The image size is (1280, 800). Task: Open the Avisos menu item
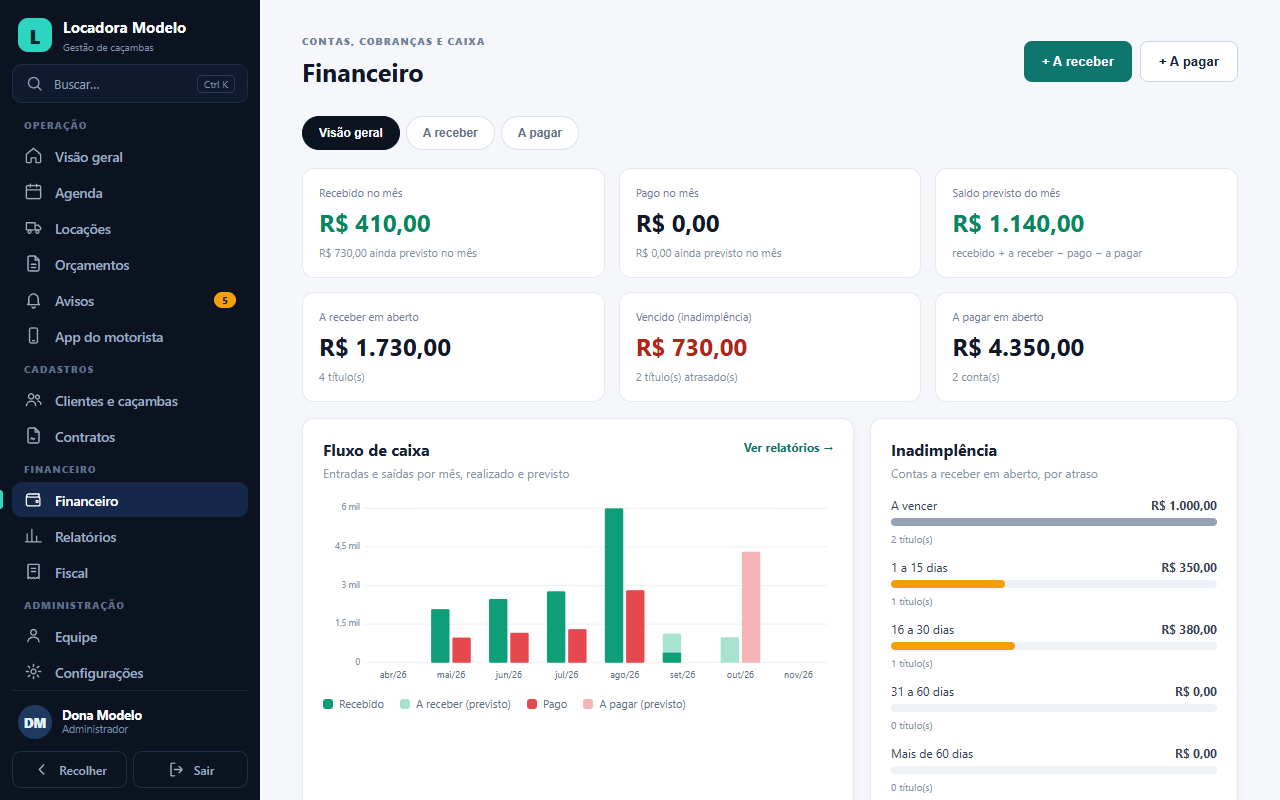point(130,301)
